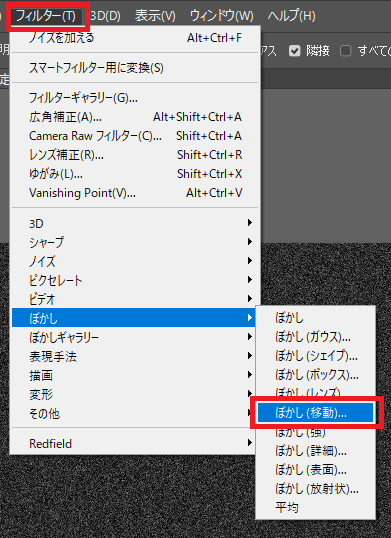Choose 平均 in blur submenu
The image size is (391, 538).
tap(316, 507)
